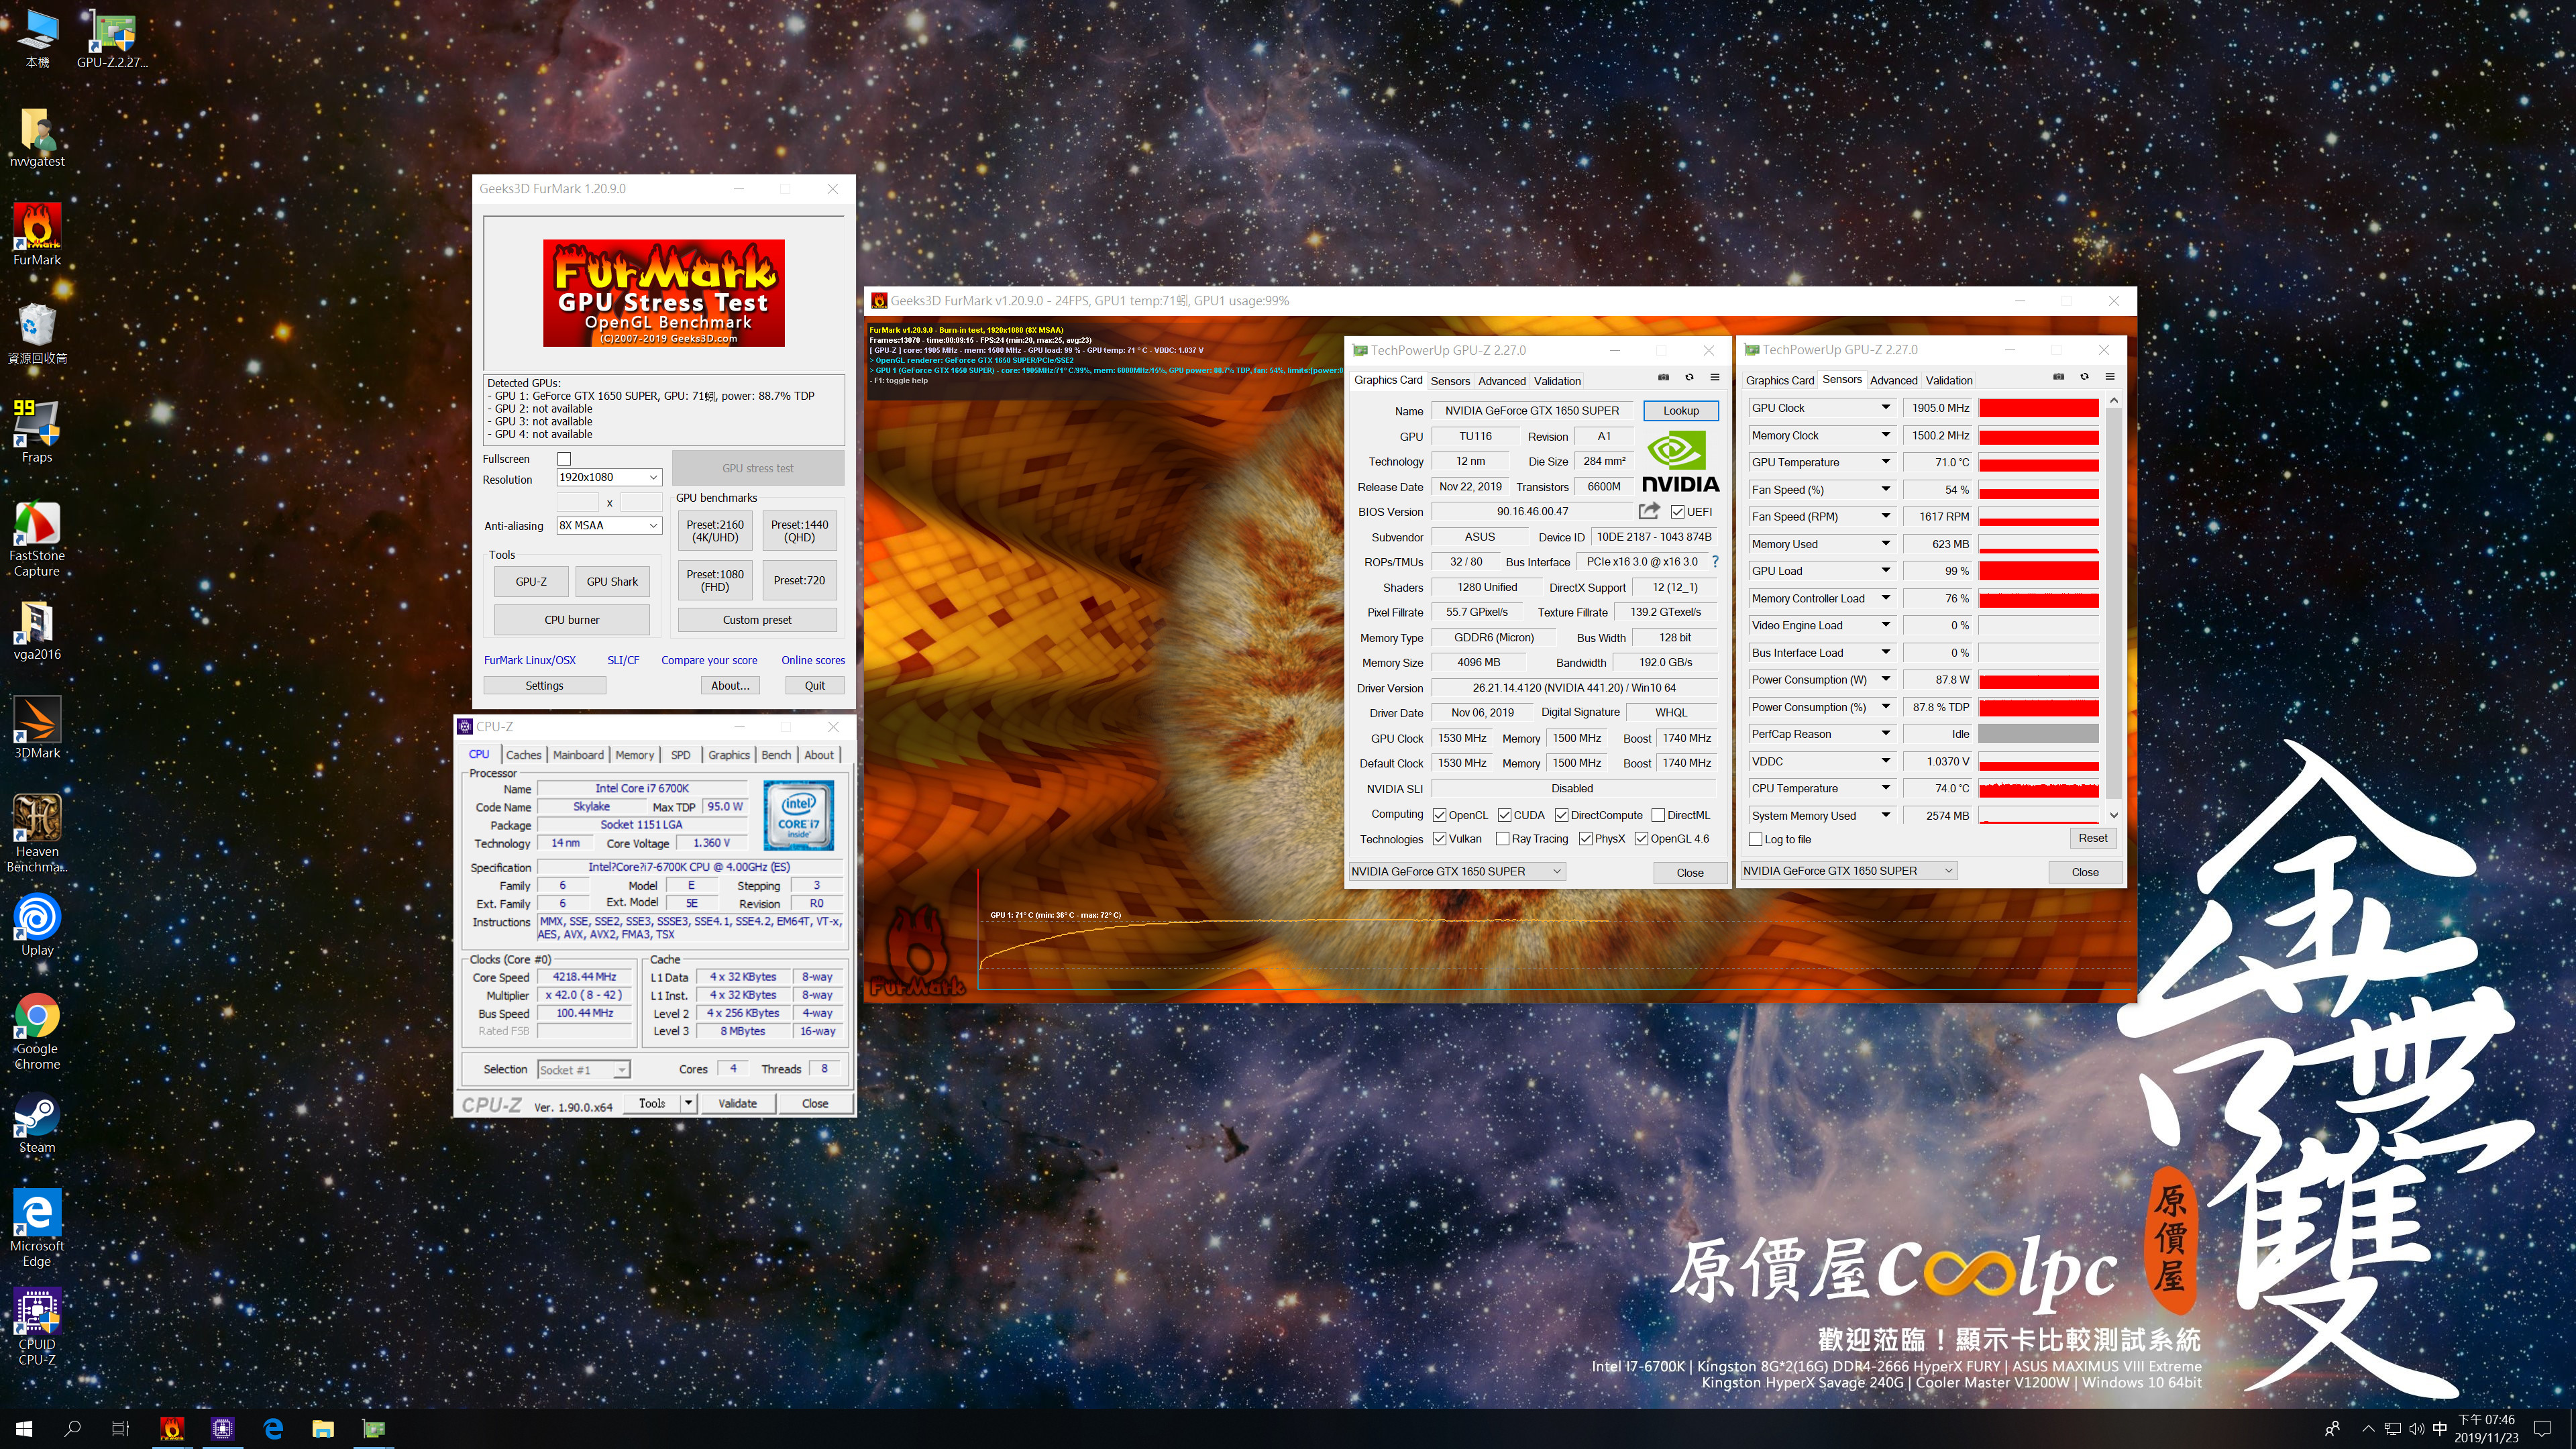This screenshot has width=2576, height=1449.
Task: Open the Resolution 1920x1080 dropdown in FurMark
Action: pos(608,478)
